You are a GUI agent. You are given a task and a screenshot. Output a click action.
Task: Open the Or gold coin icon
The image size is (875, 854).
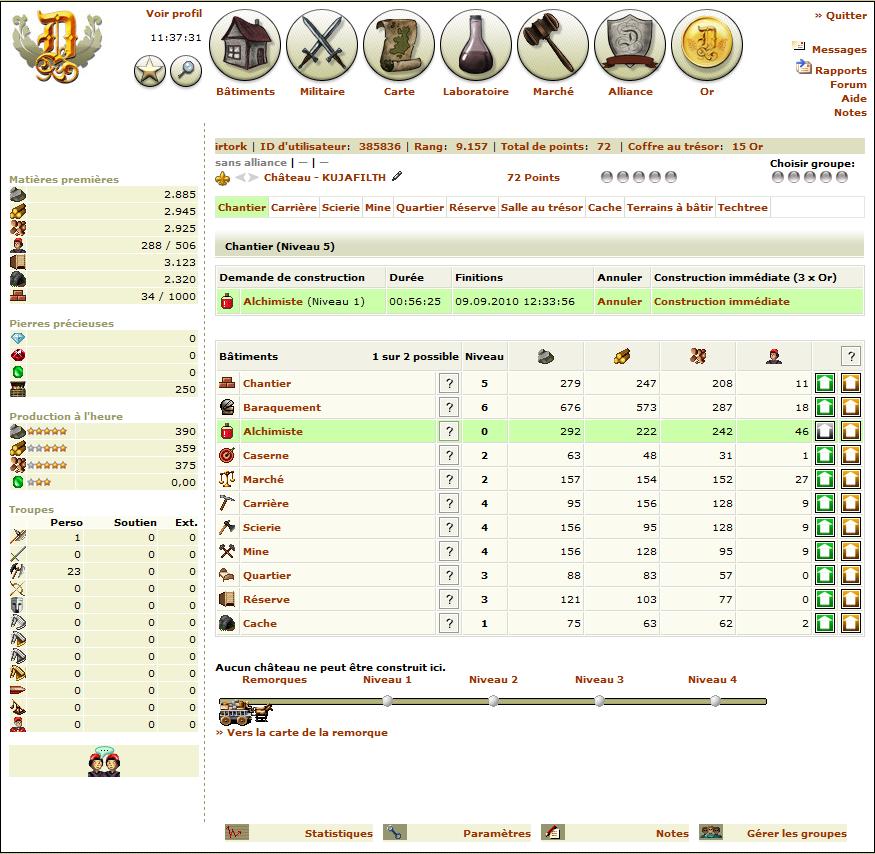click(707, 45)
